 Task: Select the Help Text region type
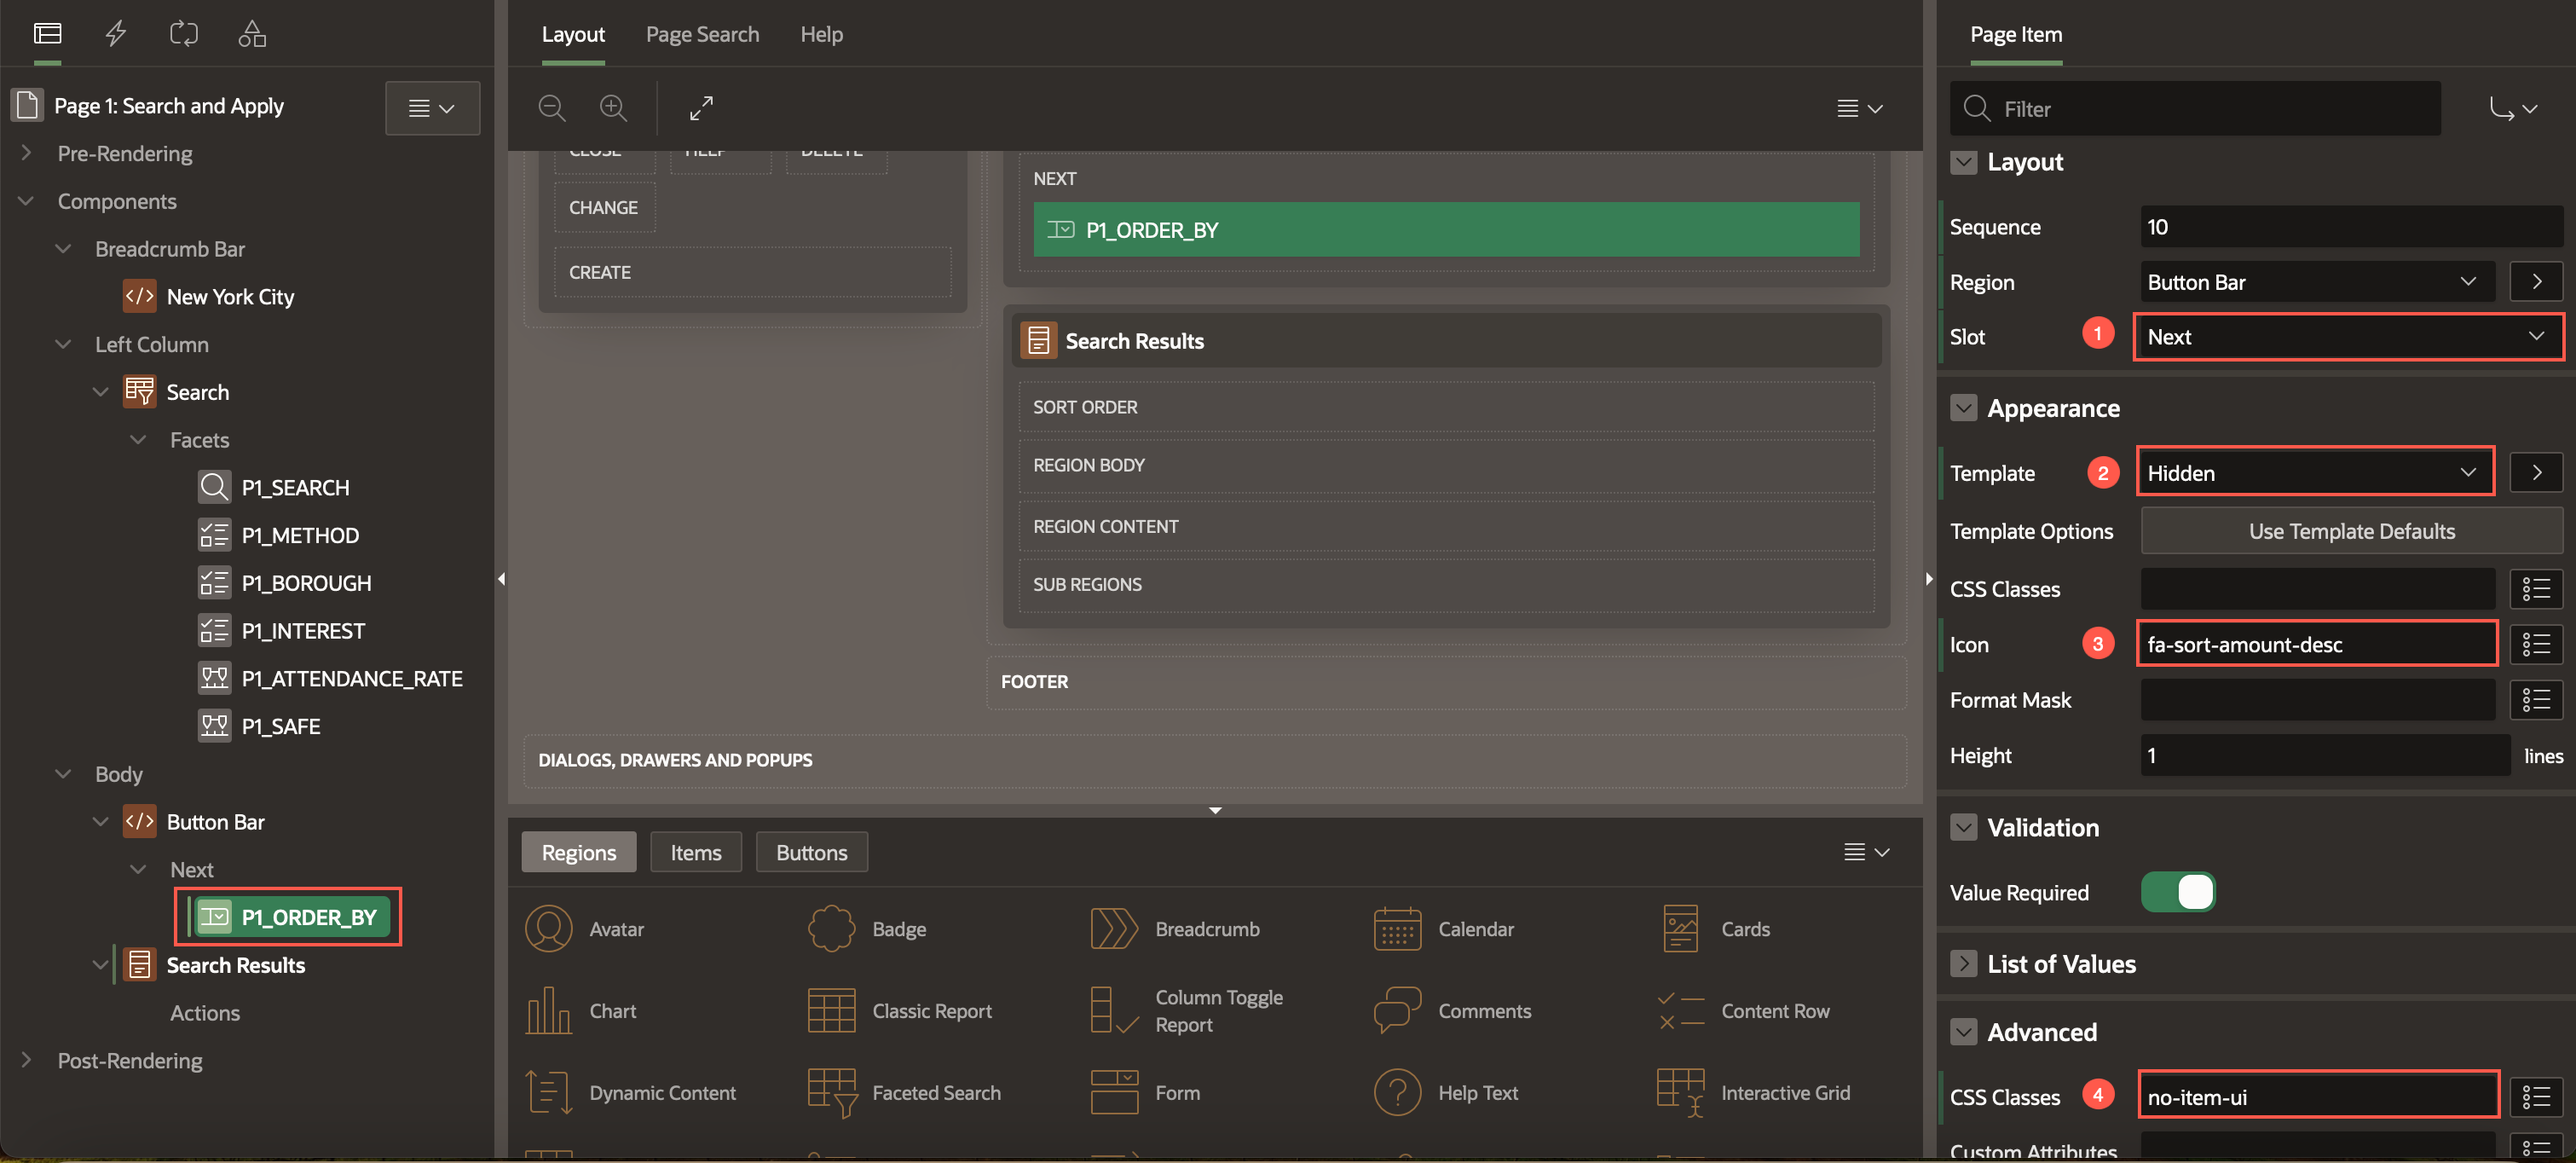click(x=1447, y=1093)
